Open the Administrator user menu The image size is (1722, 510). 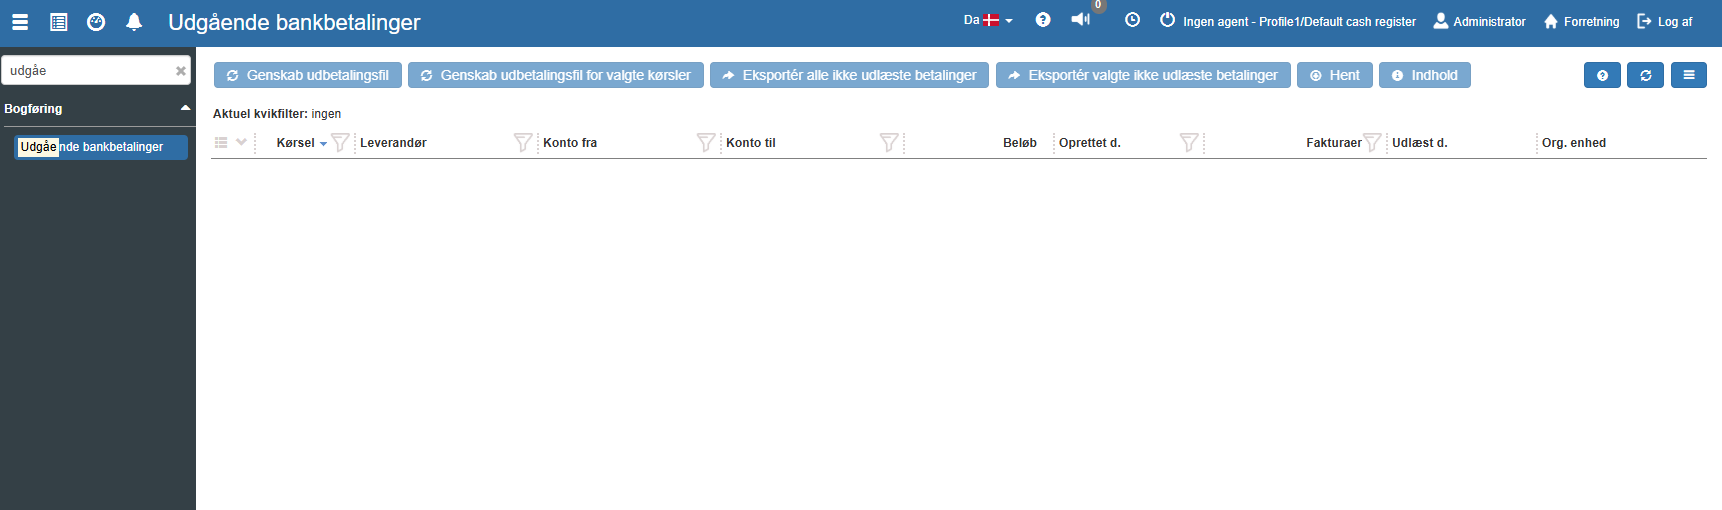(1479, 21)
